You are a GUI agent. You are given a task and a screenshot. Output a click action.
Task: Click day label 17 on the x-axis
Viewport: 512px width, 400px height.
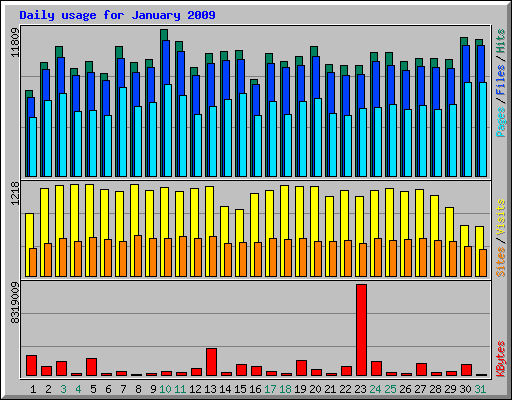coord(270,389)
